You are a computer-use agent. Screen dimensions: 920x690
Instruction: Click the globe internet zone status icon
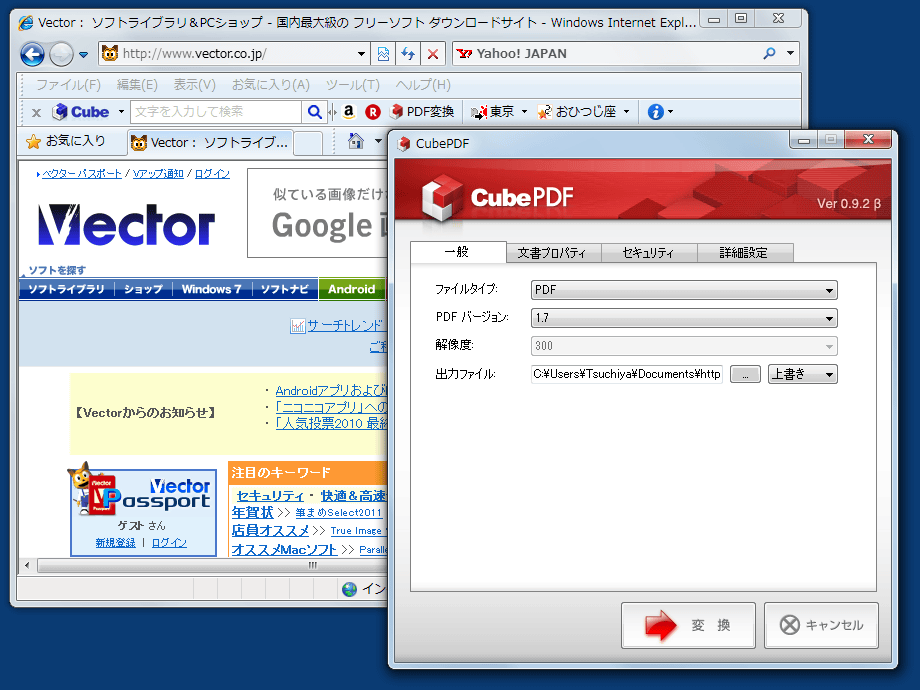point(349,589)
